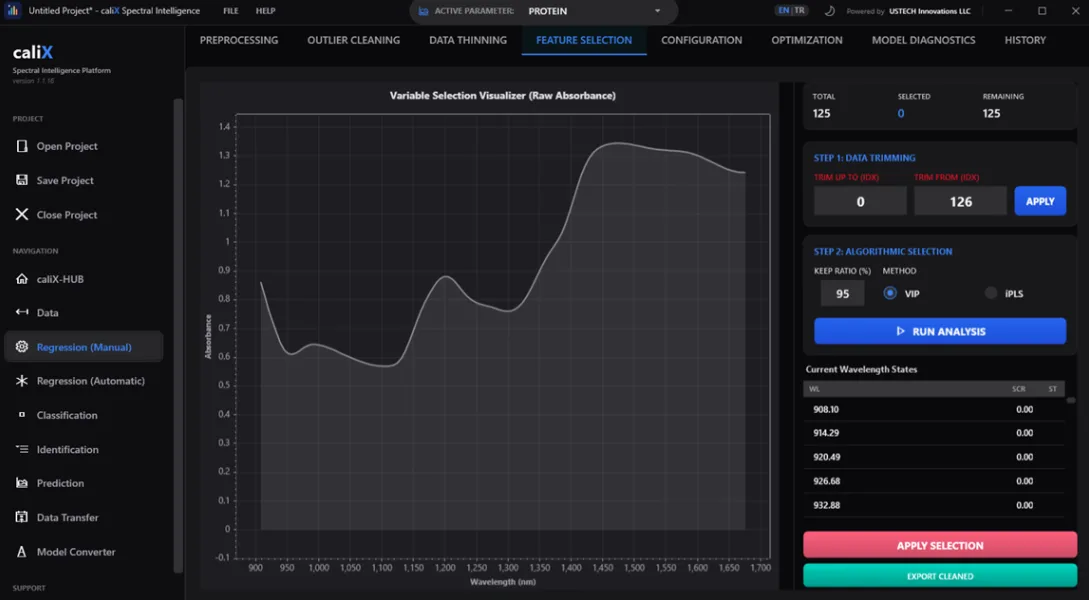1089x600 pixels.
Task: Click the Model Converter icon
Action: [x=22, y=551]
